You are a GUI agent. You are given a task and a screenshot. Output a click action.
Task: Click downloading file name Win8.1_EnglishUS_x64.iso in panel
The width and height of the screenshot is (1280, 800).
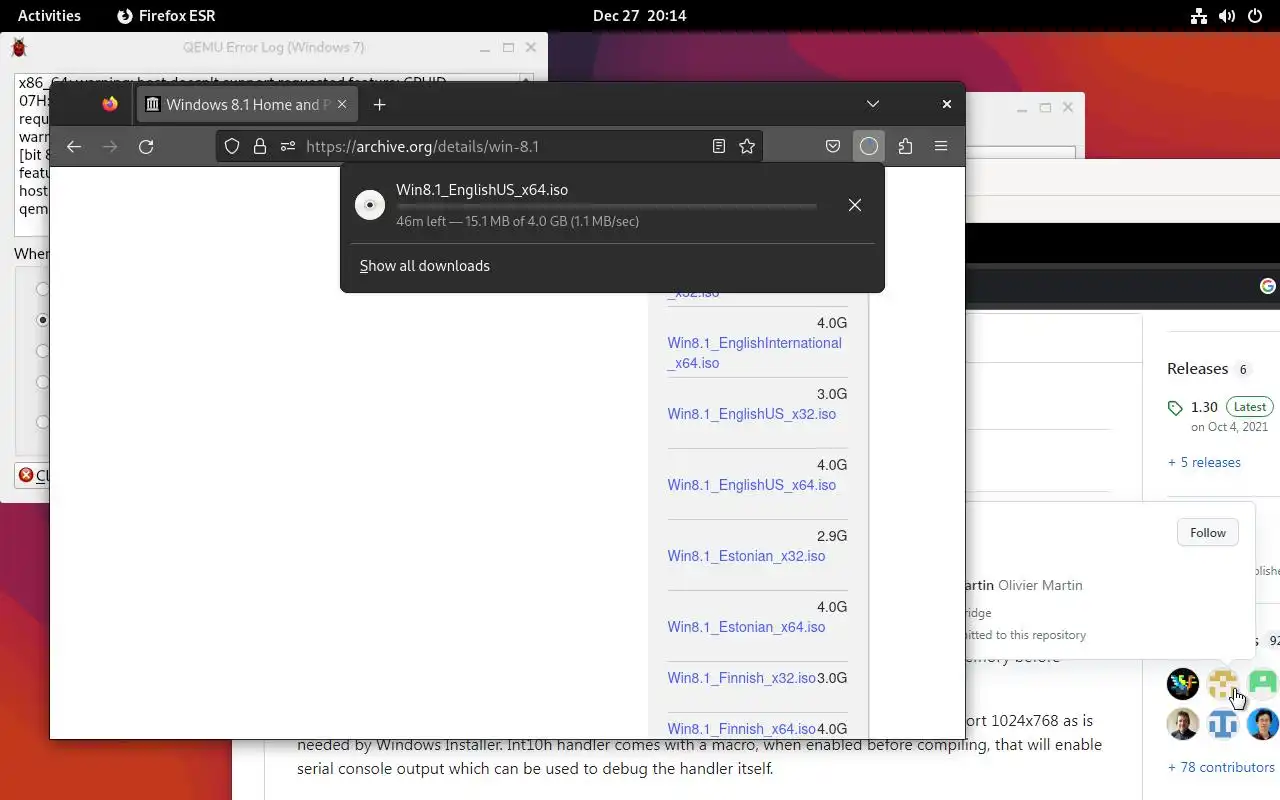(482, 190)
